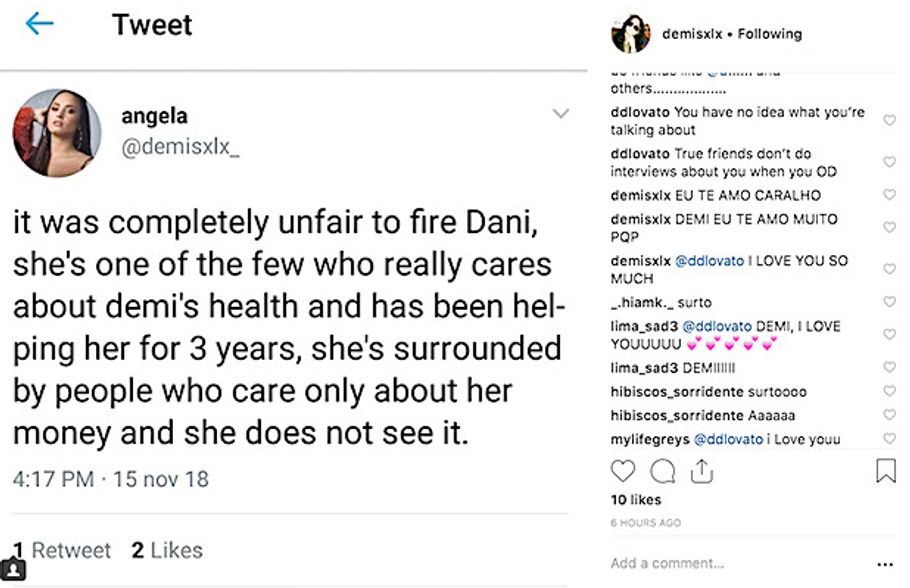Screen dimensions: 910x588
Task: Like the mylifegreys comment
Action: point(889,439)
